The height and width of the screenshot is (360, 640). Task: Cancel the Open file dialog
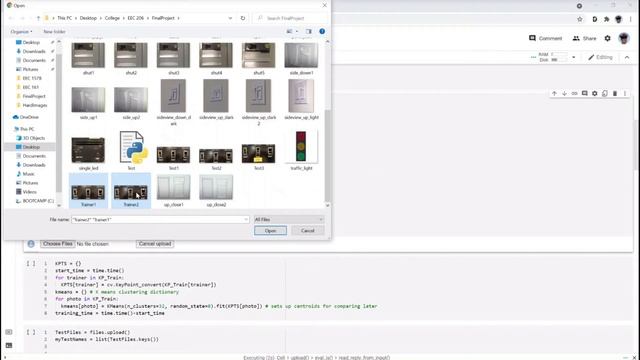click(308, 231)
